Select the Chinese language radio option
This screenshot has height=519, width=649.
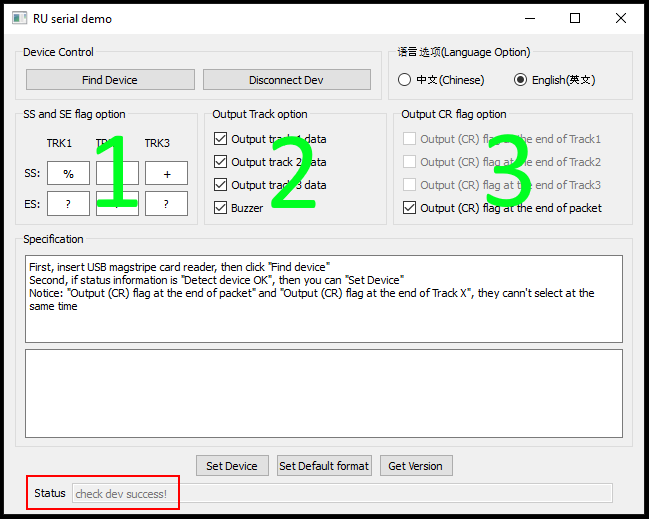[405, 80]
